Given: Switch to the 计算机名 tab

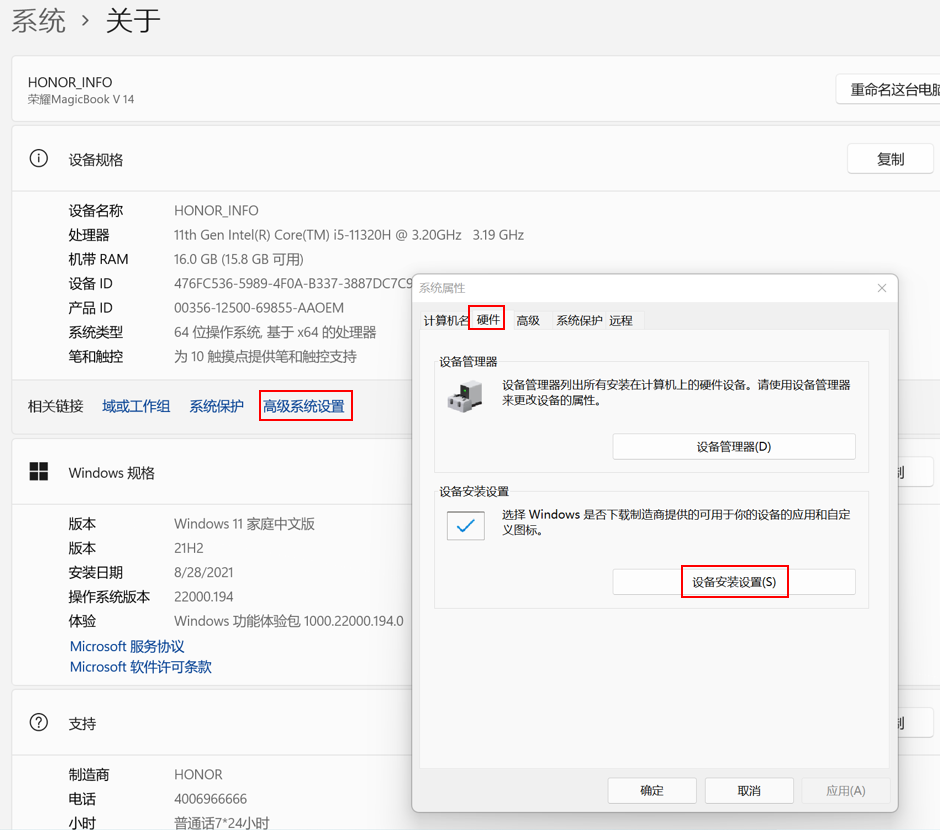Looking at the screenshot, I should coord(446,320).
